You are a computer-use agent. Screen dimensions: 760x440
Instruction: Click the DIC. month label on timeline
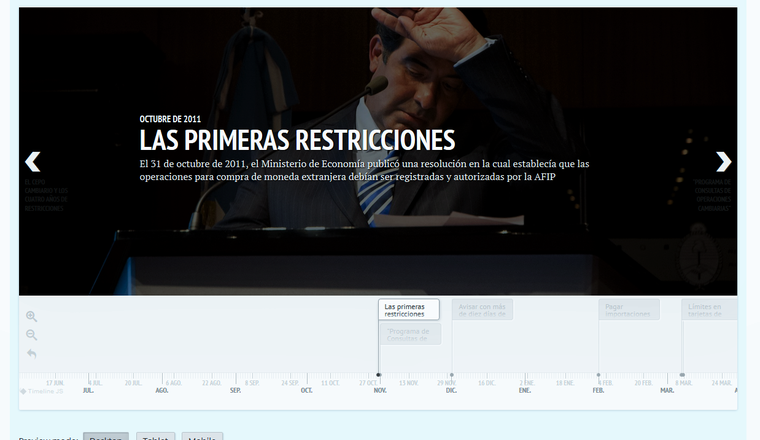click(451, 390)
